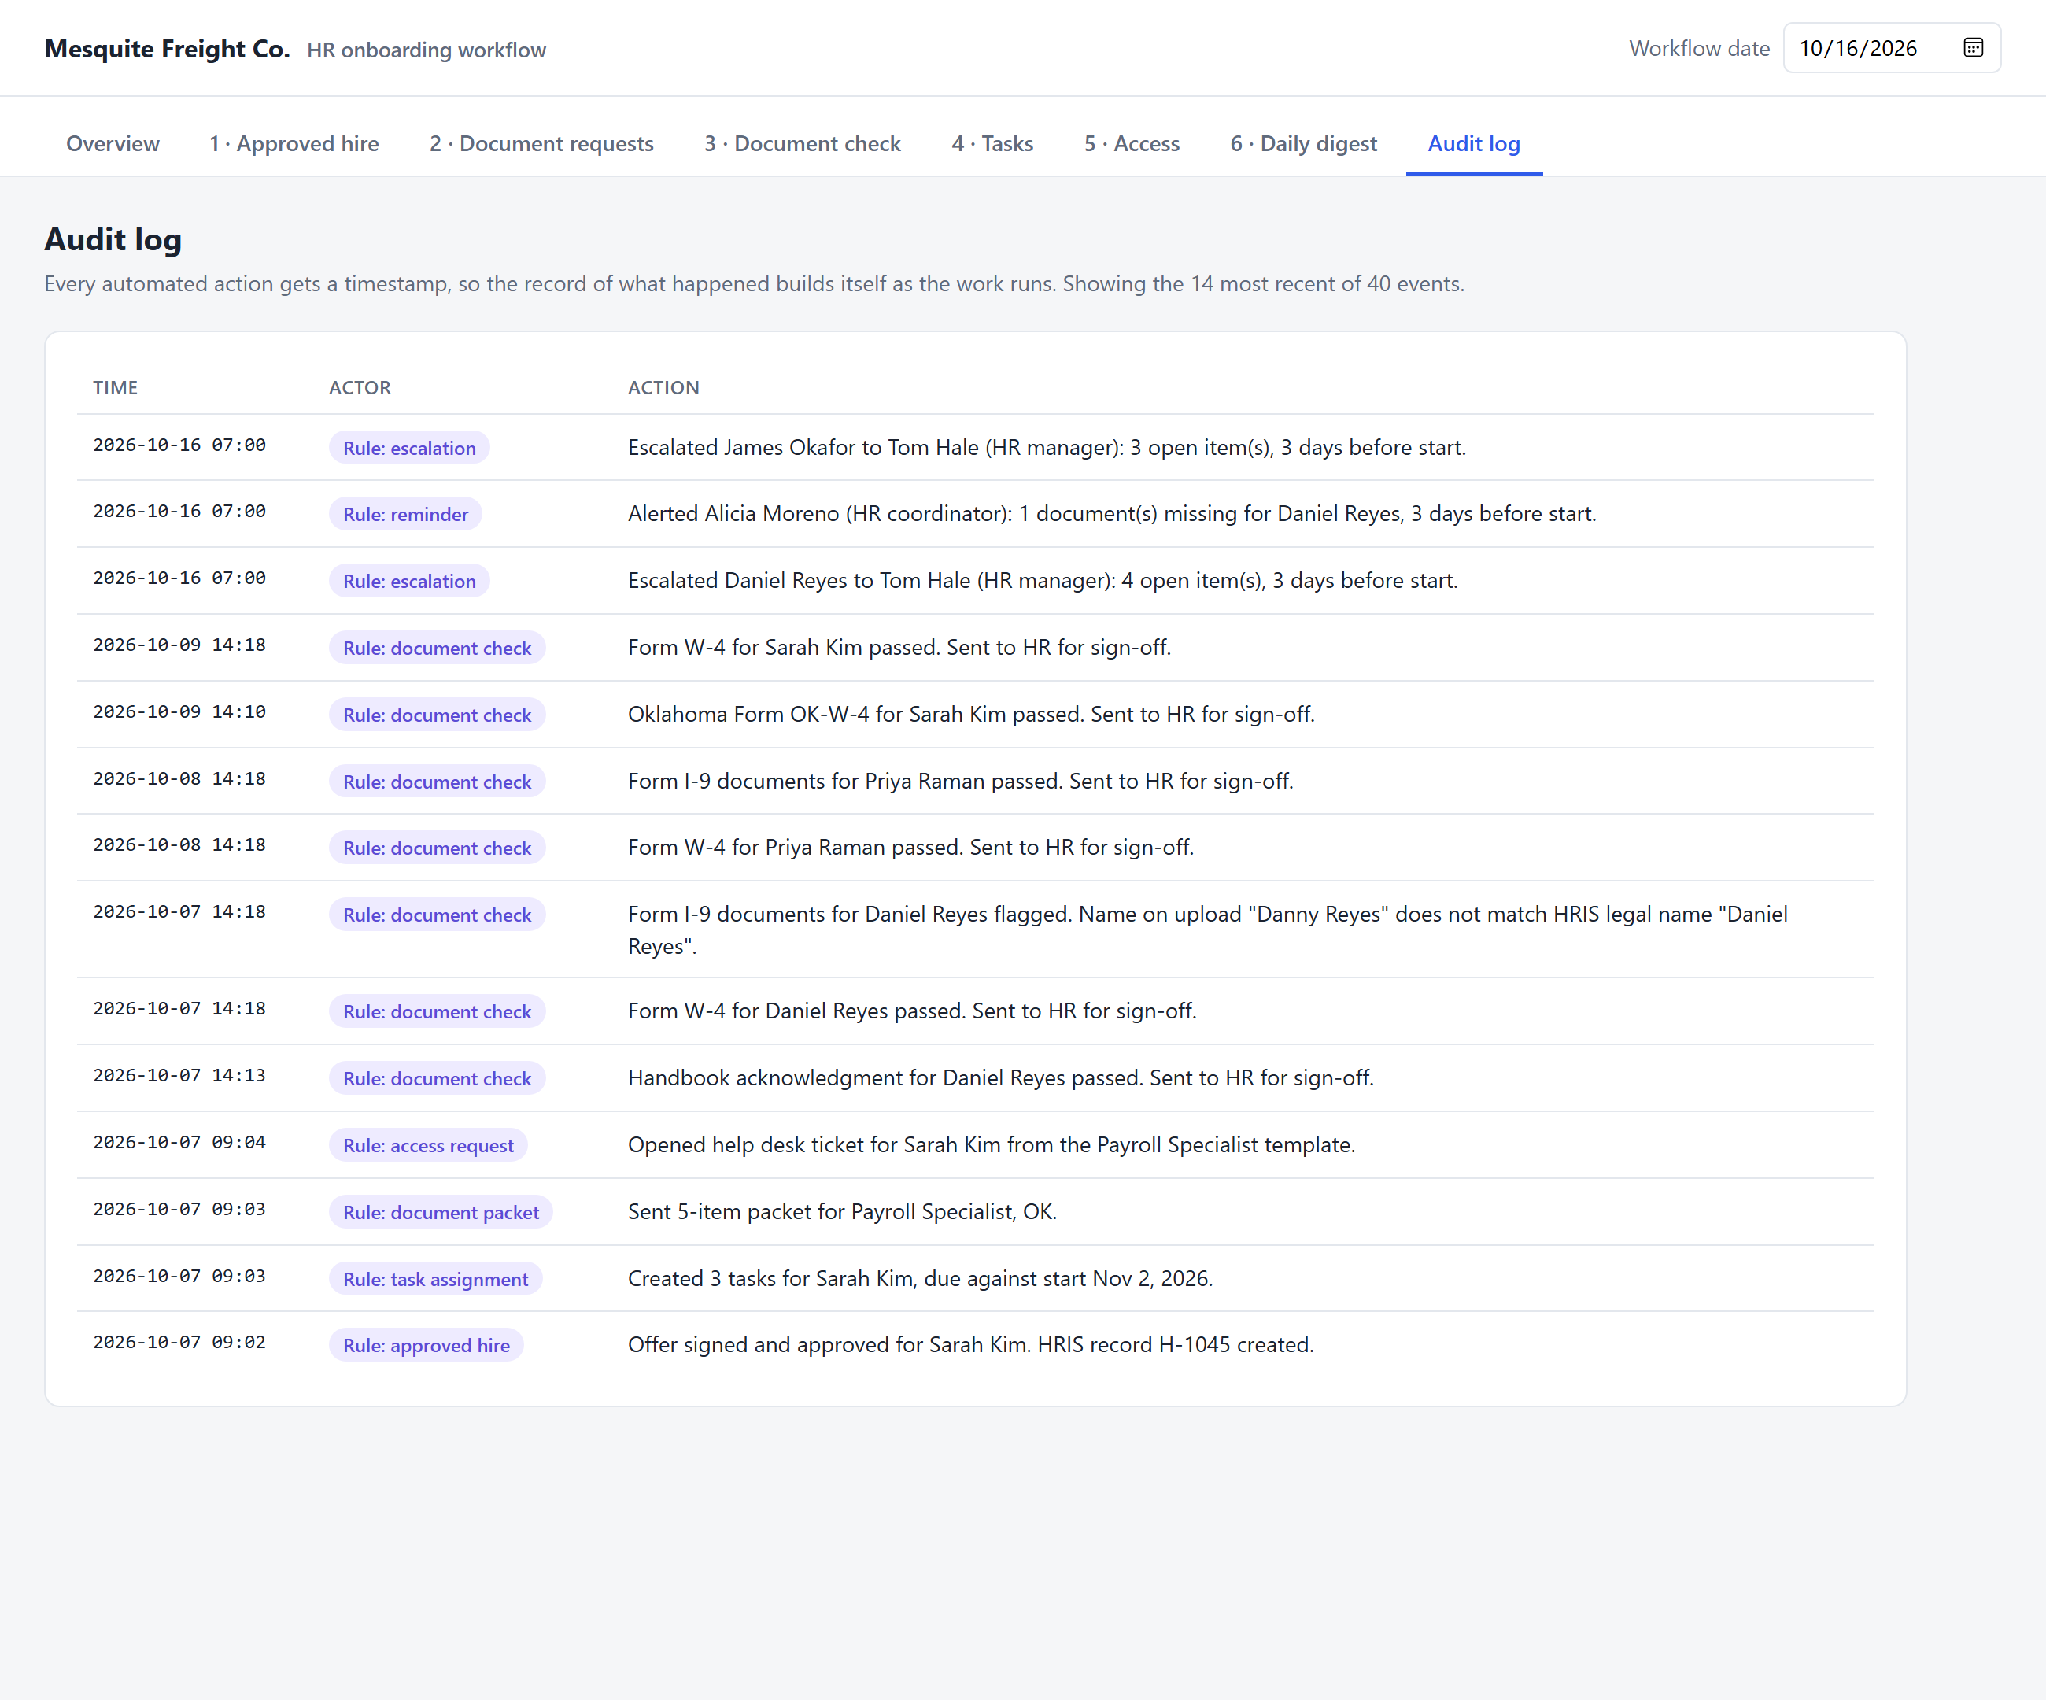Open the workflow date calendar picker icon

tap(1972, 48)
